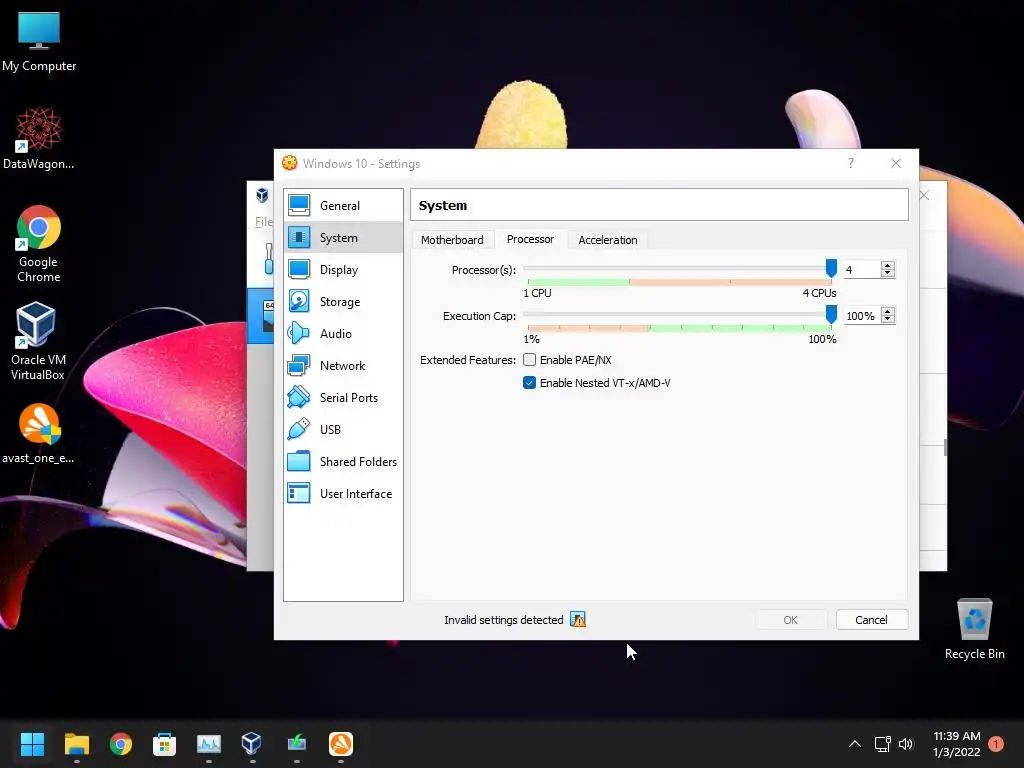The image size is (1024, 768).
Task: Open Oracle VM VirtualBox desktop shortcut
Action: click(37, 342)
